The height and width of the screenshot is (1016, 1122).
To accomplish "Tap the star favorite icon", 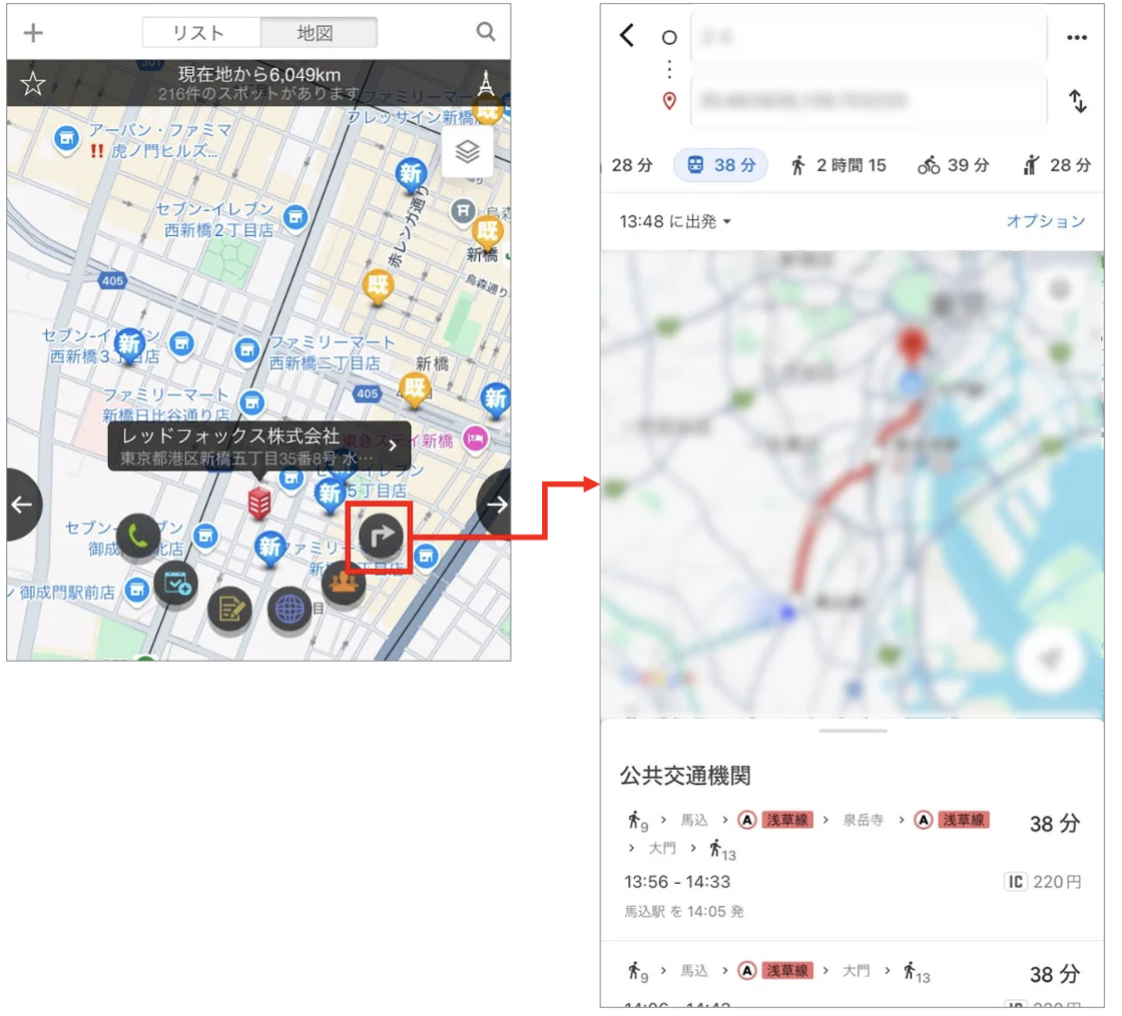I will click(x=33, y=84).
